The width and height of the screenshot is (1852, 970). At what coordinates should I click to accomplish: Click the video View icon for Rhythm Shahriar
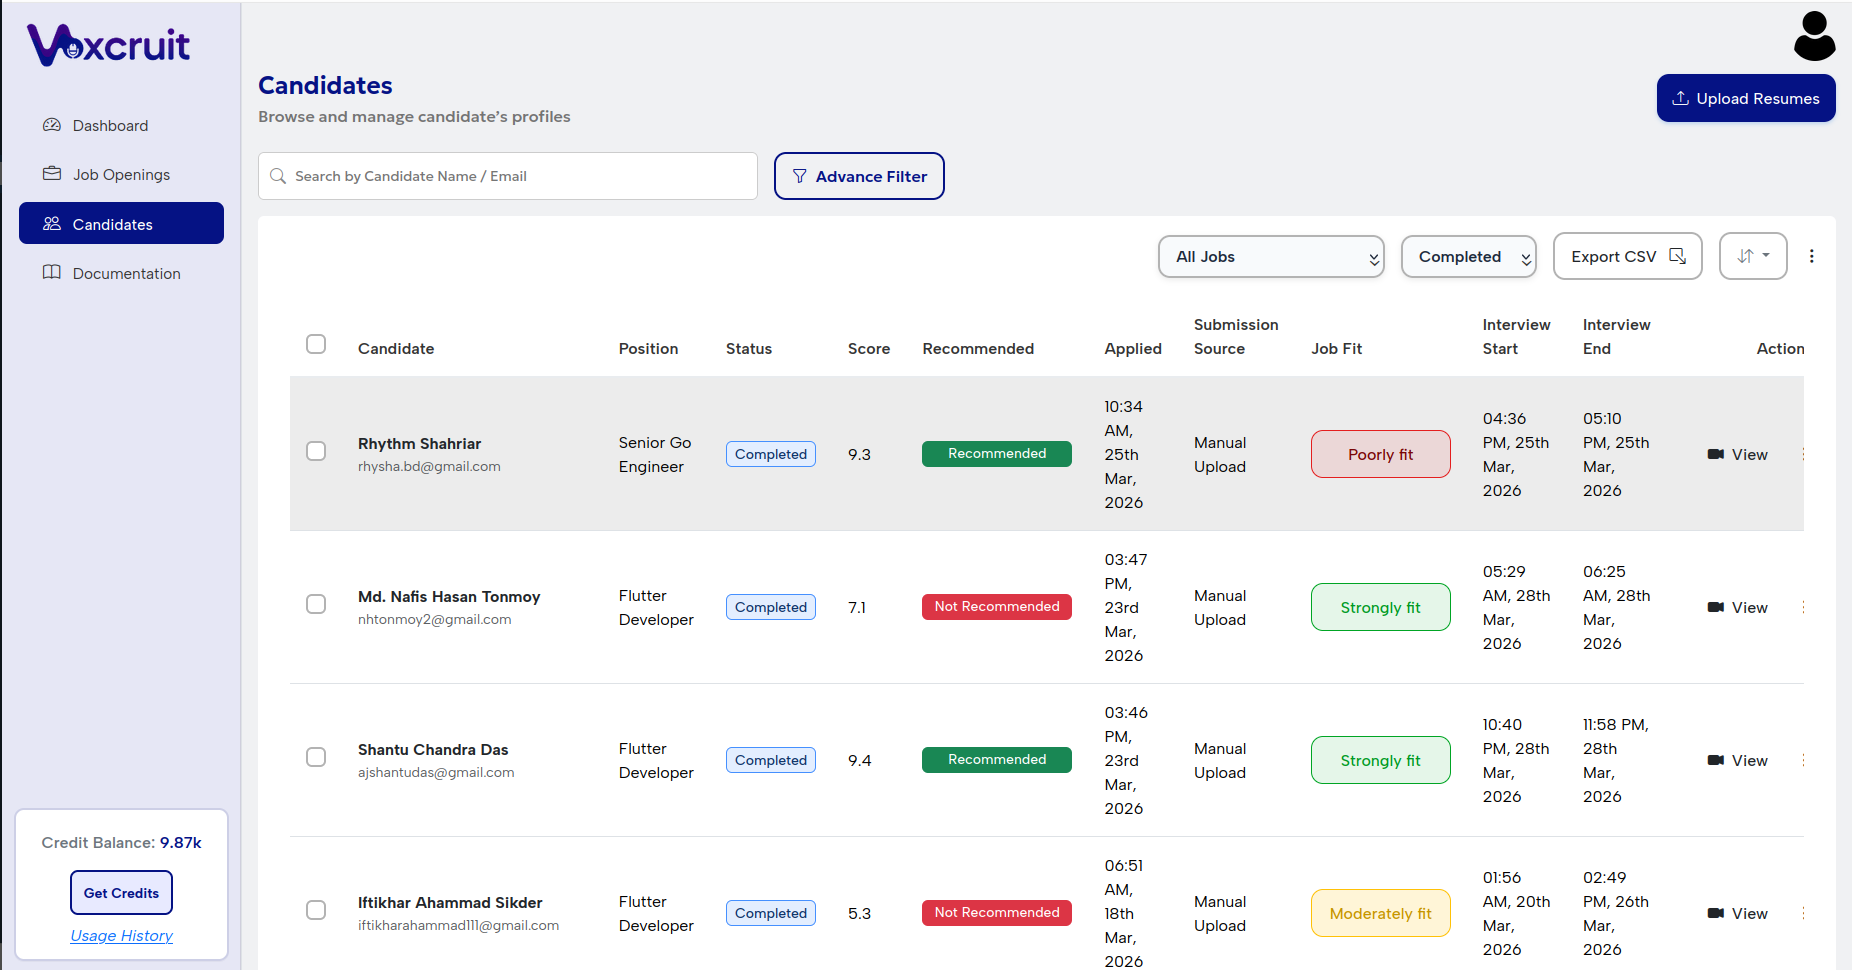coord(1716,455)
